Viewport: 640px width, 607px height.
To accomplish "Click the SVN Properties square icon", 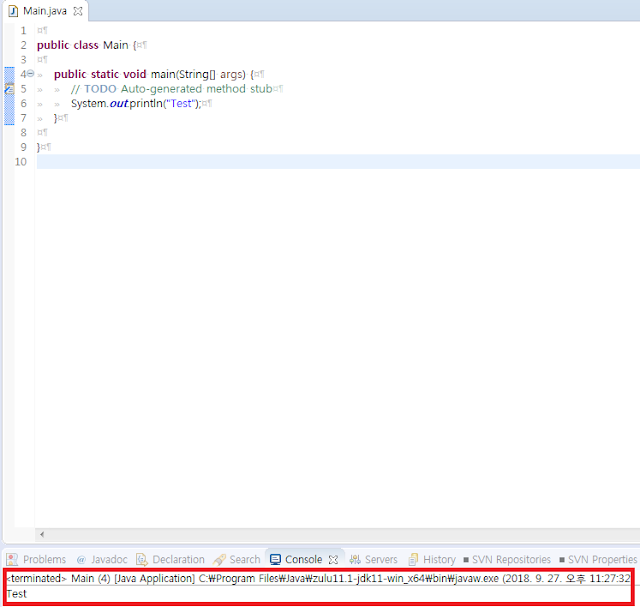I will pyautogui.click(x=562, y=560).
